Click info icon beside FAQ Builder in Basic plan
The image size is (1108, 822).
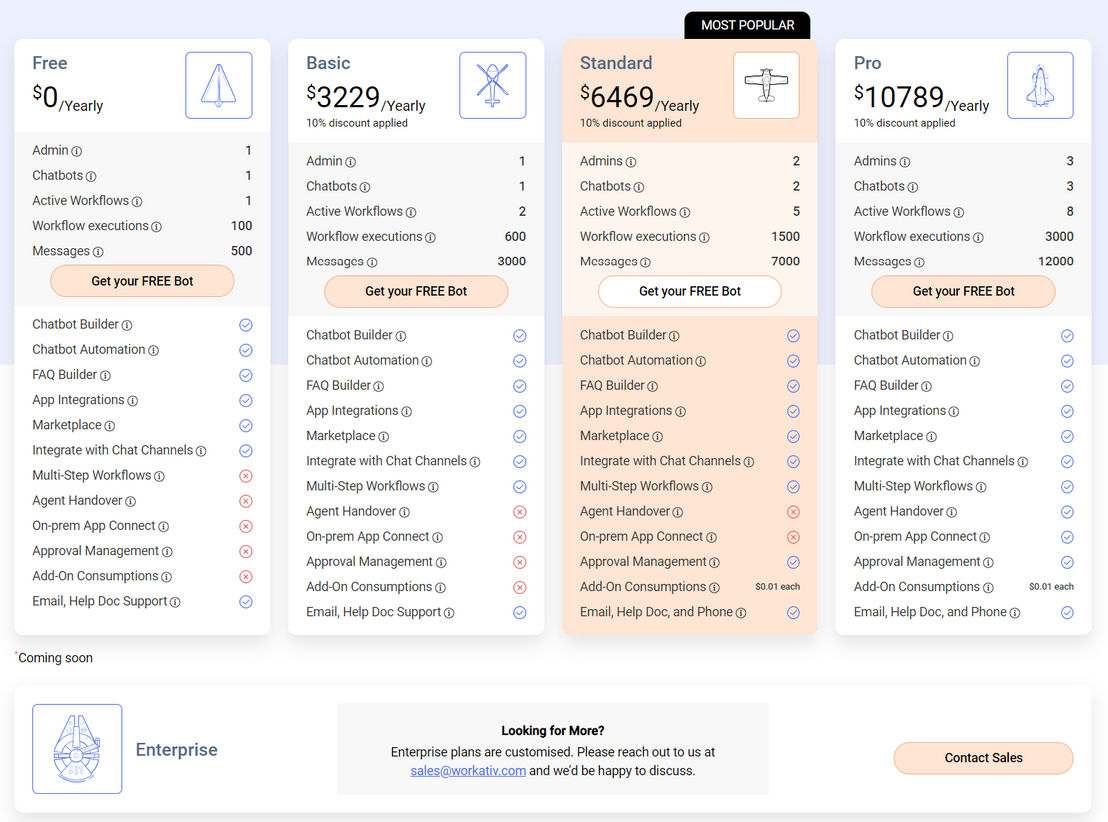pyautogui.click(x=379, y=387)
